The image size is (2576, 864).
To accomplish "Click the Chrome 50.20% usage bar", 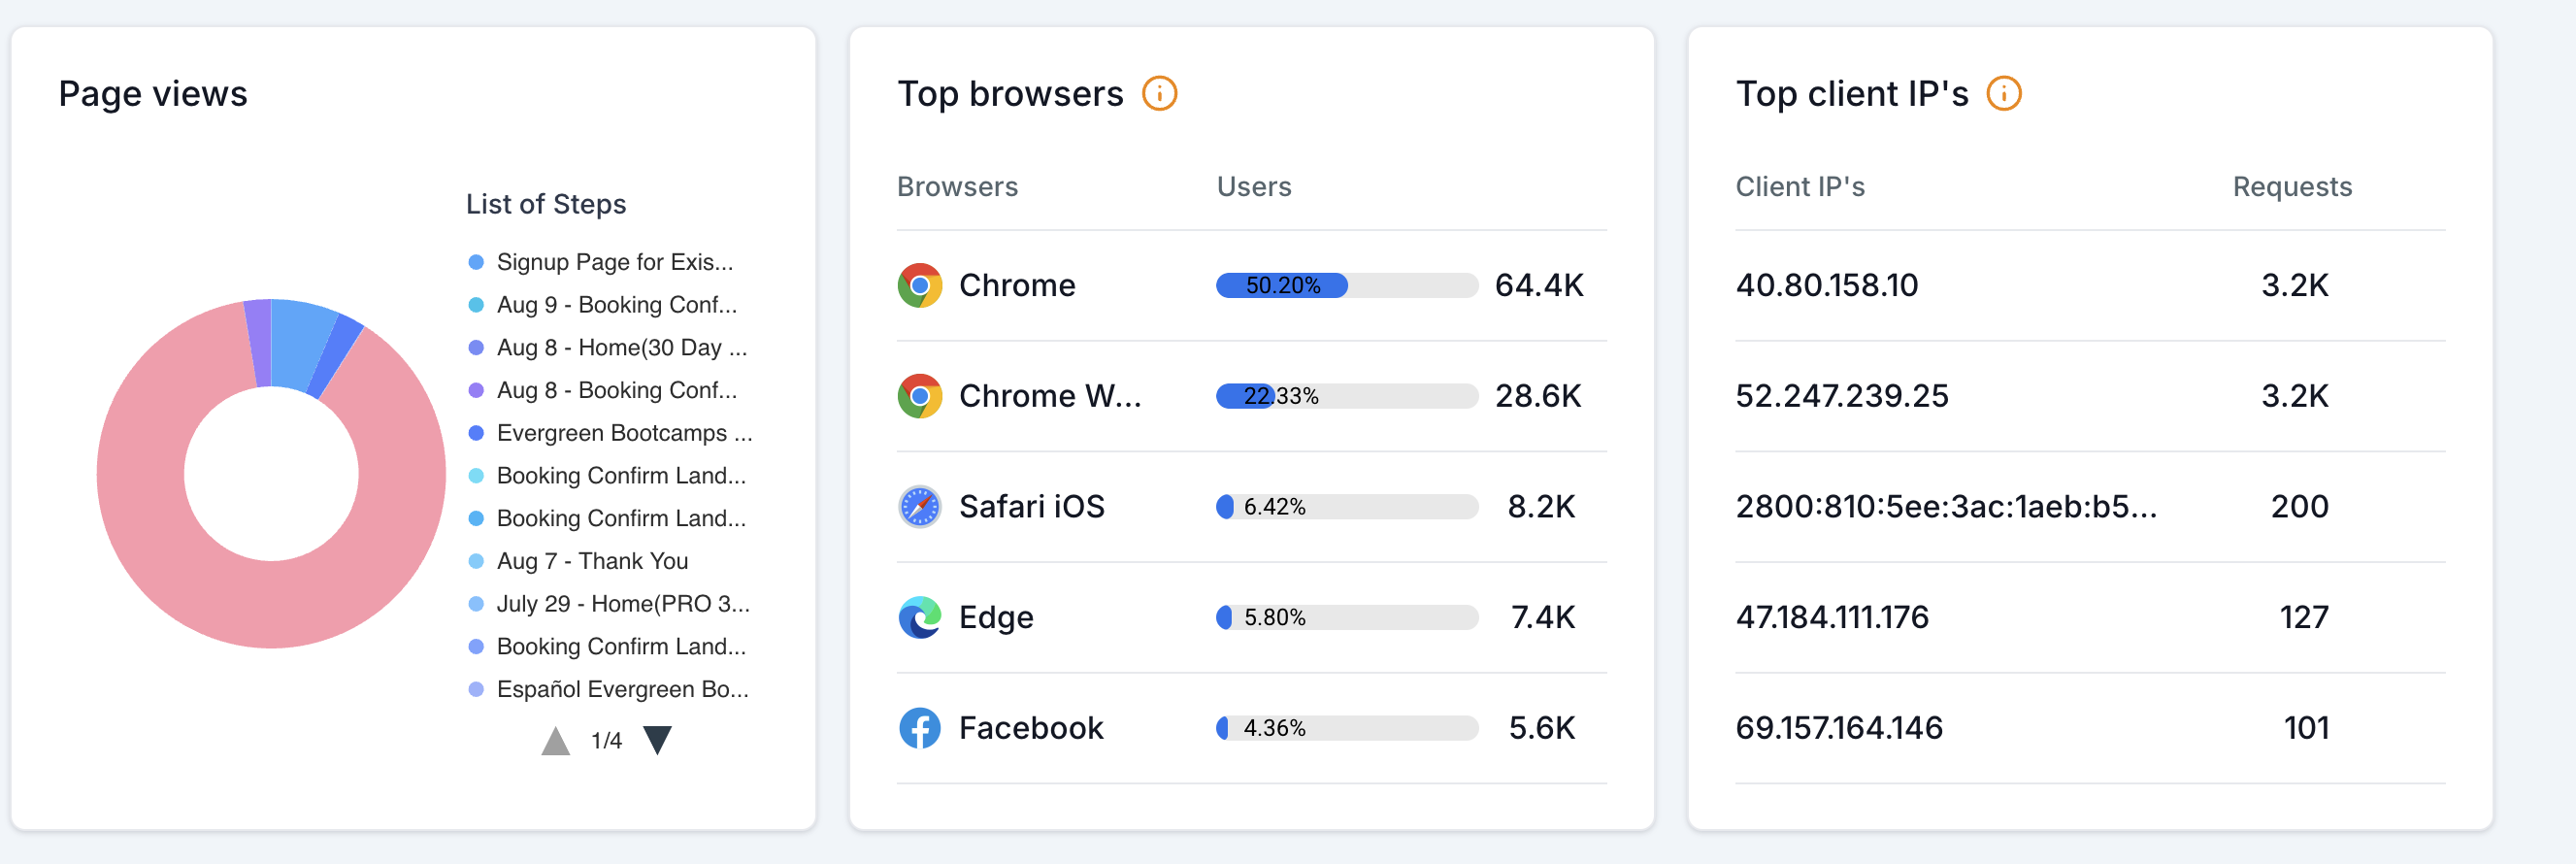I will 1281,286.
